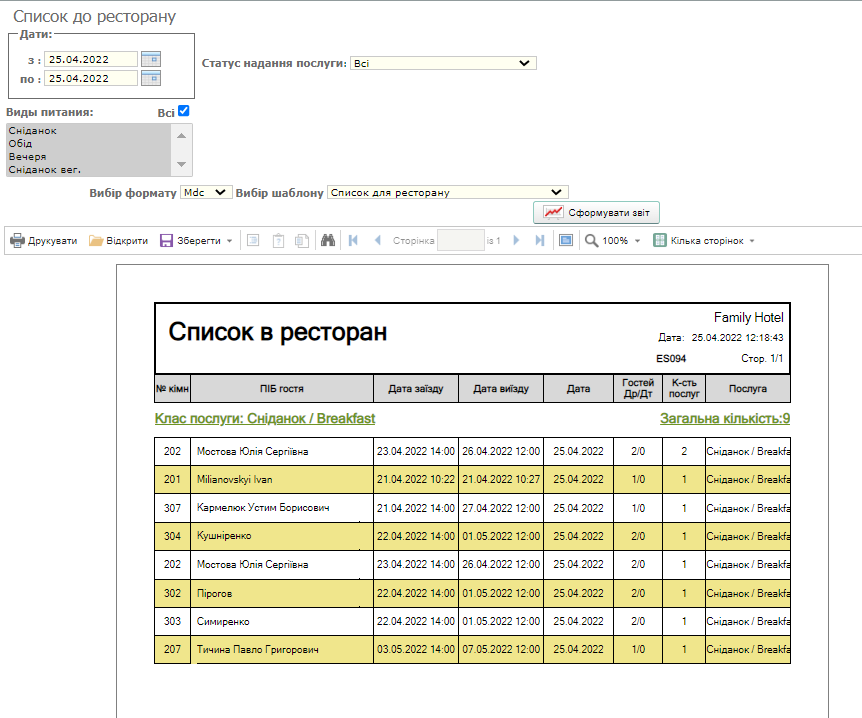Click the full screen view icon
Image resolution: width=862 pixels, height=718 pixels.
pyautogui.click(x=566, y=241)
